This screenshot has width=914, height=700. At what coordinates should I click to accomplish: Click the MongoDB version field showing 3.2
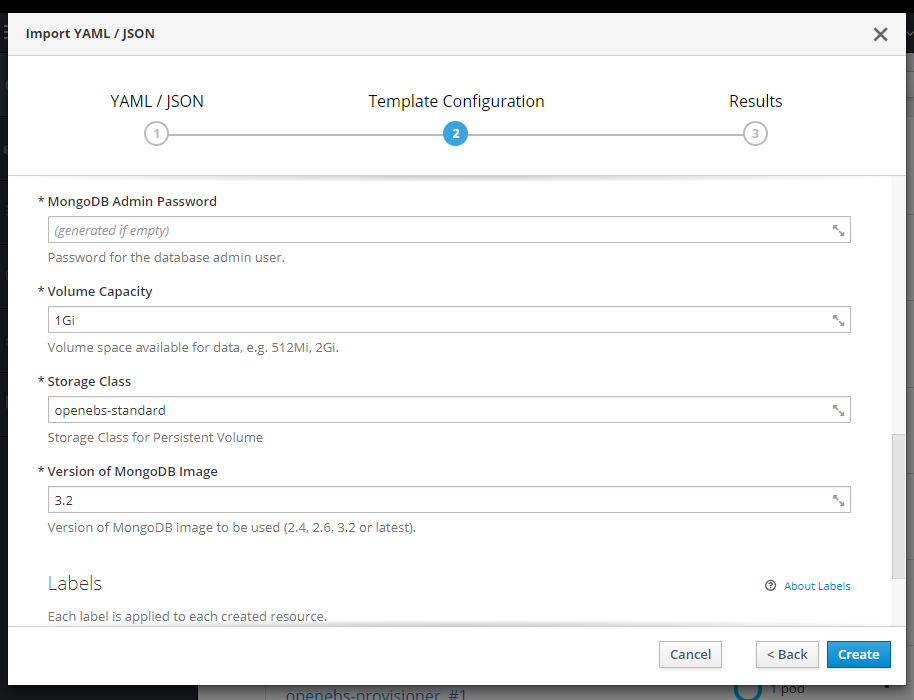[449, 500]
